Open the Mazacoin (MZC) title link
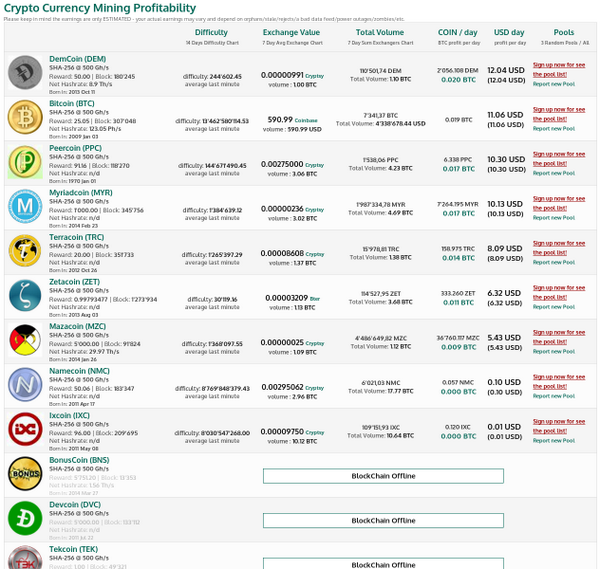Image resolution: width=600 pixels, height=569 pixels. (x=78, y=326)
